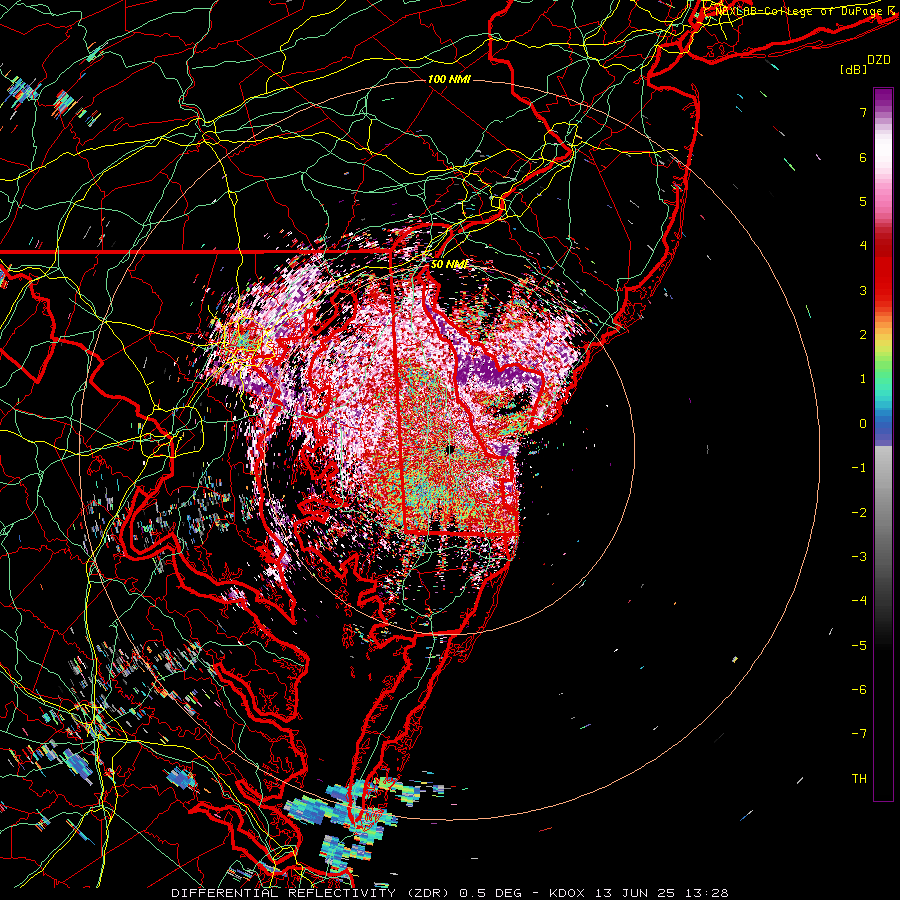Click the 'DZD' legend title

point(879,60)
